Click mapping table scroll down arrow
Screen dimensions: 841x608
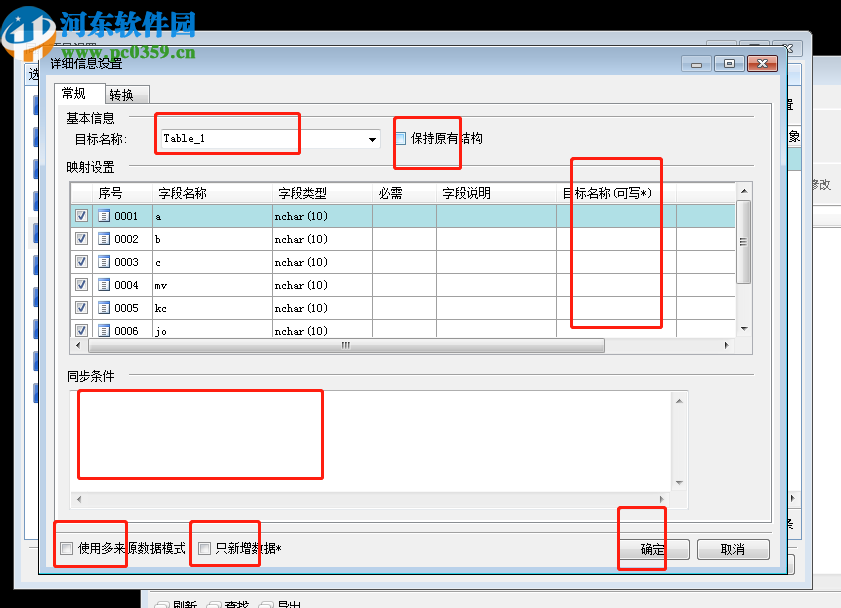point(744,329)
